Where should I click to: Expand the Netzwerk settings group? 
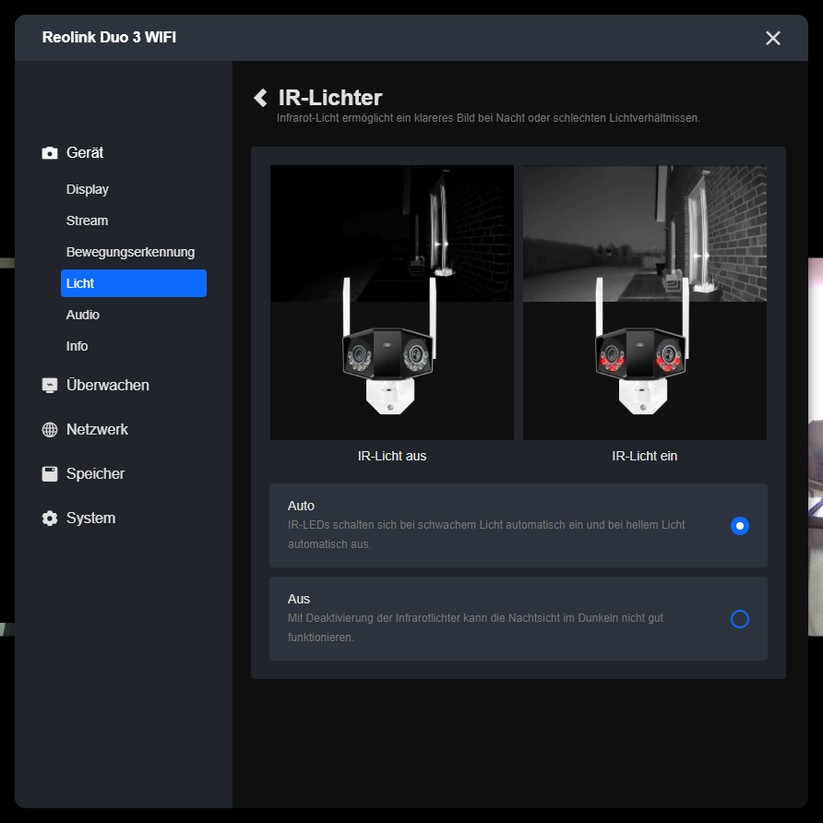tap(97, 429)
